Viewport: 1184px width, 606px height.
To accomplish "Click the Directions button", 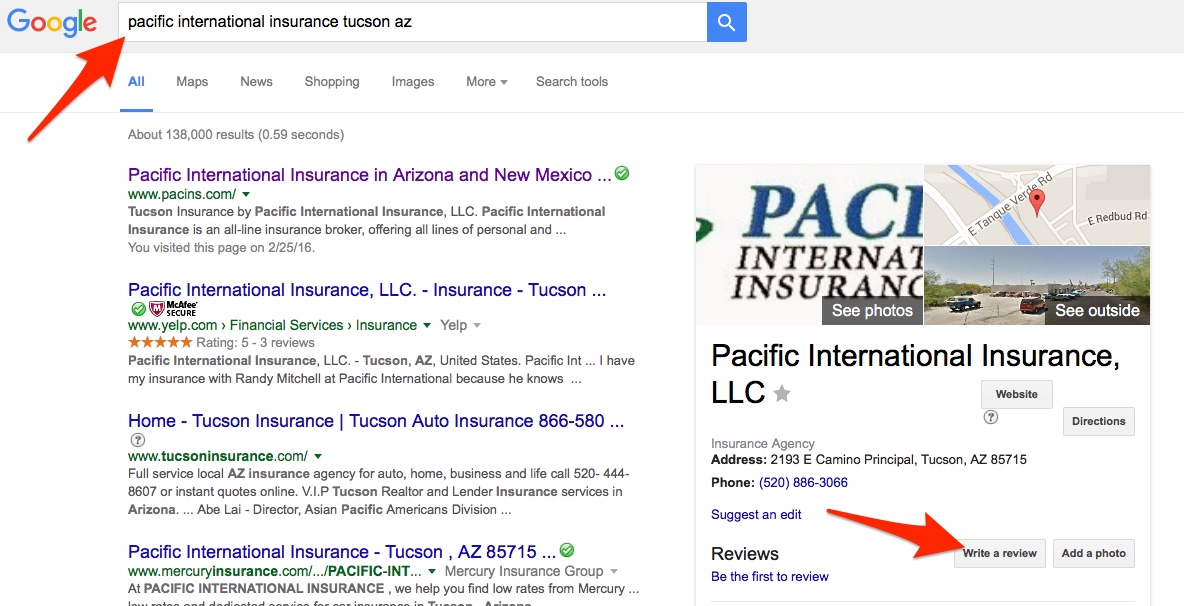I will [x=1099, y=421].
